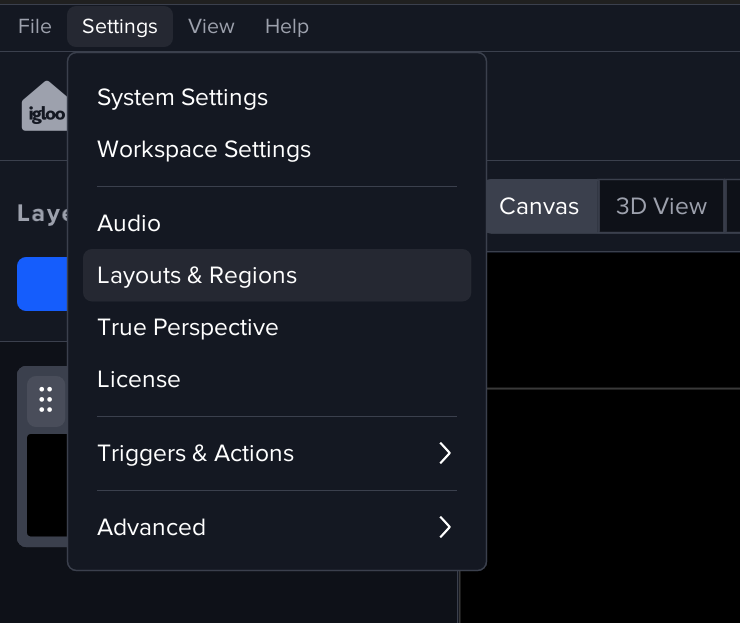Select the black layer thumbnail
740x623 pixels.
click(46, 485)
